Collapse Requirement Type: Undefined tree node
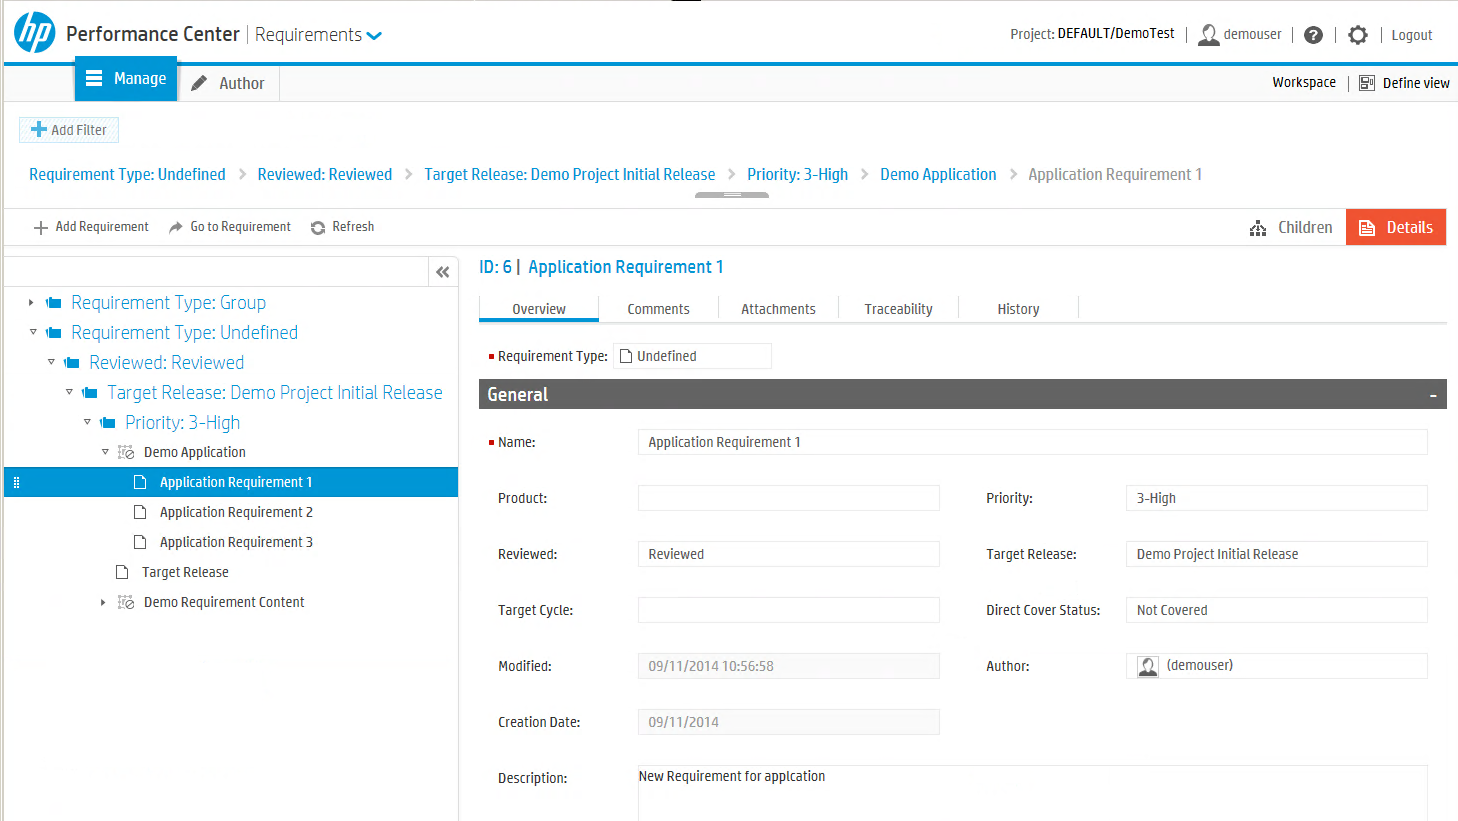Screen dimensions: 1458x821 [33, 332]
